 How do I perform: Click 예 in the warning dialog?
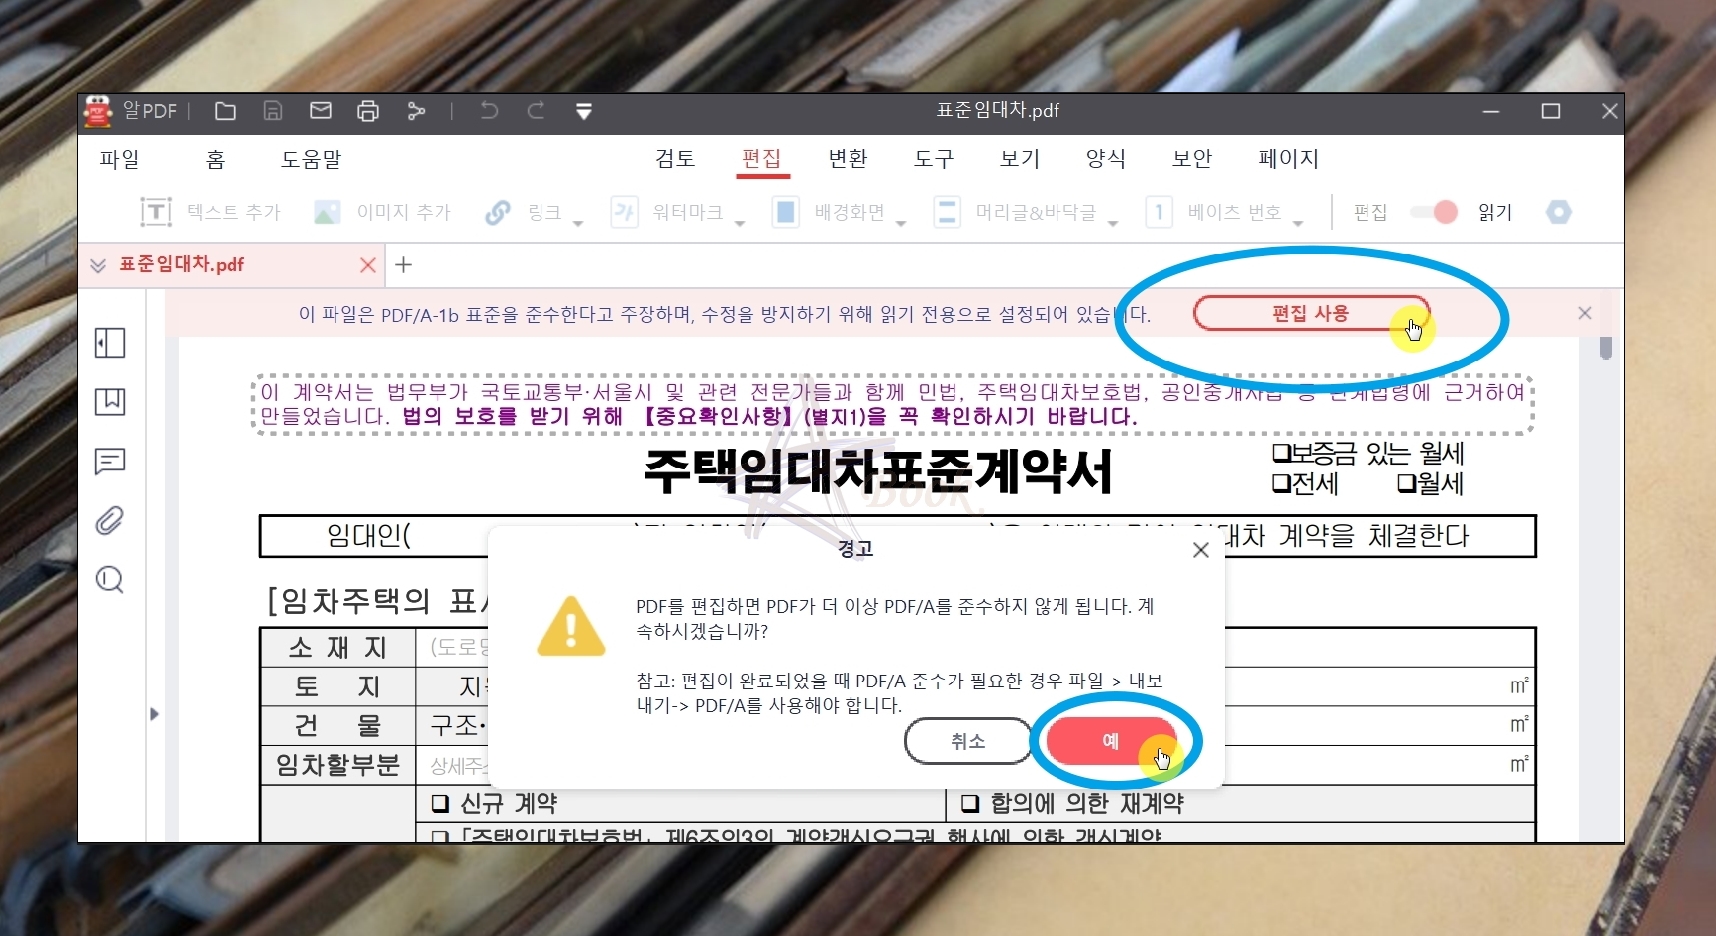1111,741
